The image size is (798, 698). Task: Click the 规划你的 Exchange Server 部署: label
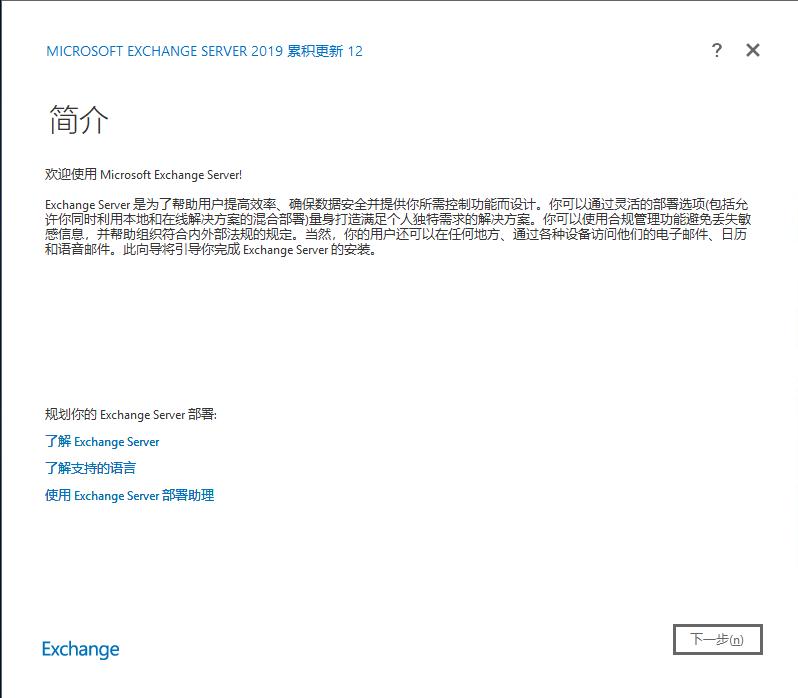tap(130, 414)
